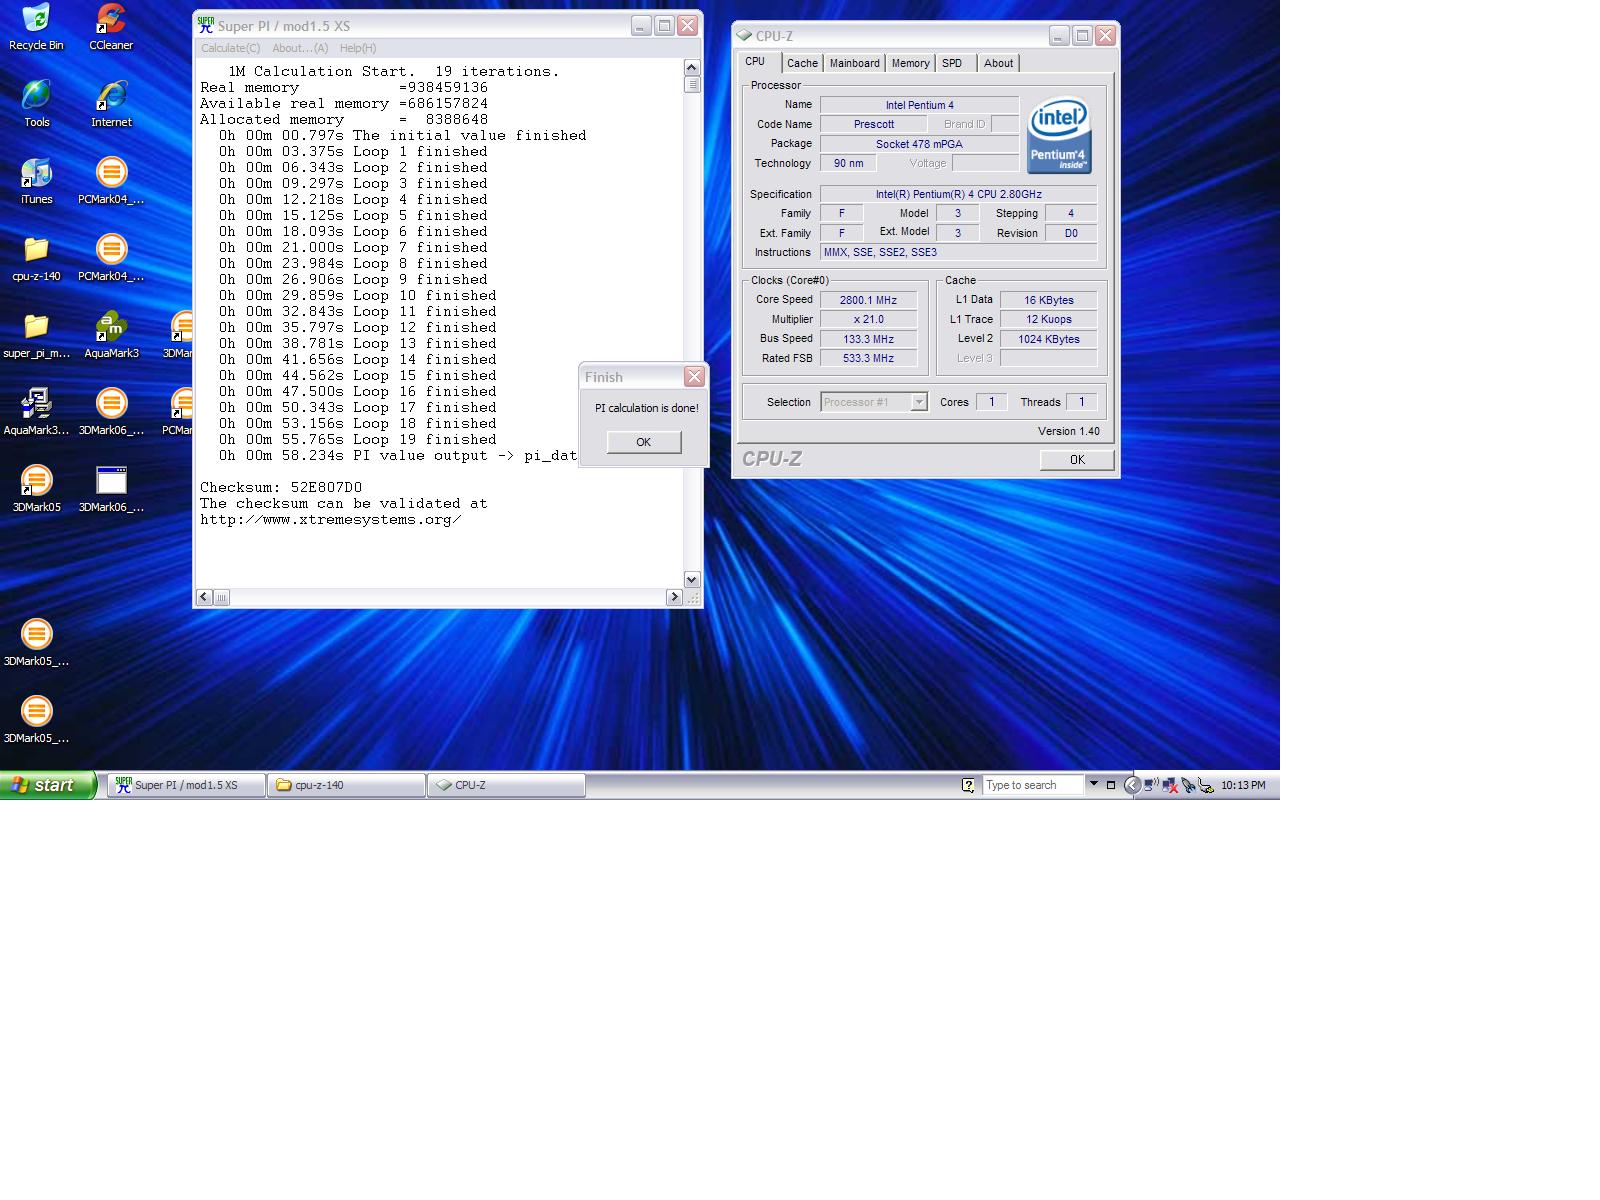1600x1200 pixels.
Task: Click the rocket tray icon
Action: [1188, 785]
